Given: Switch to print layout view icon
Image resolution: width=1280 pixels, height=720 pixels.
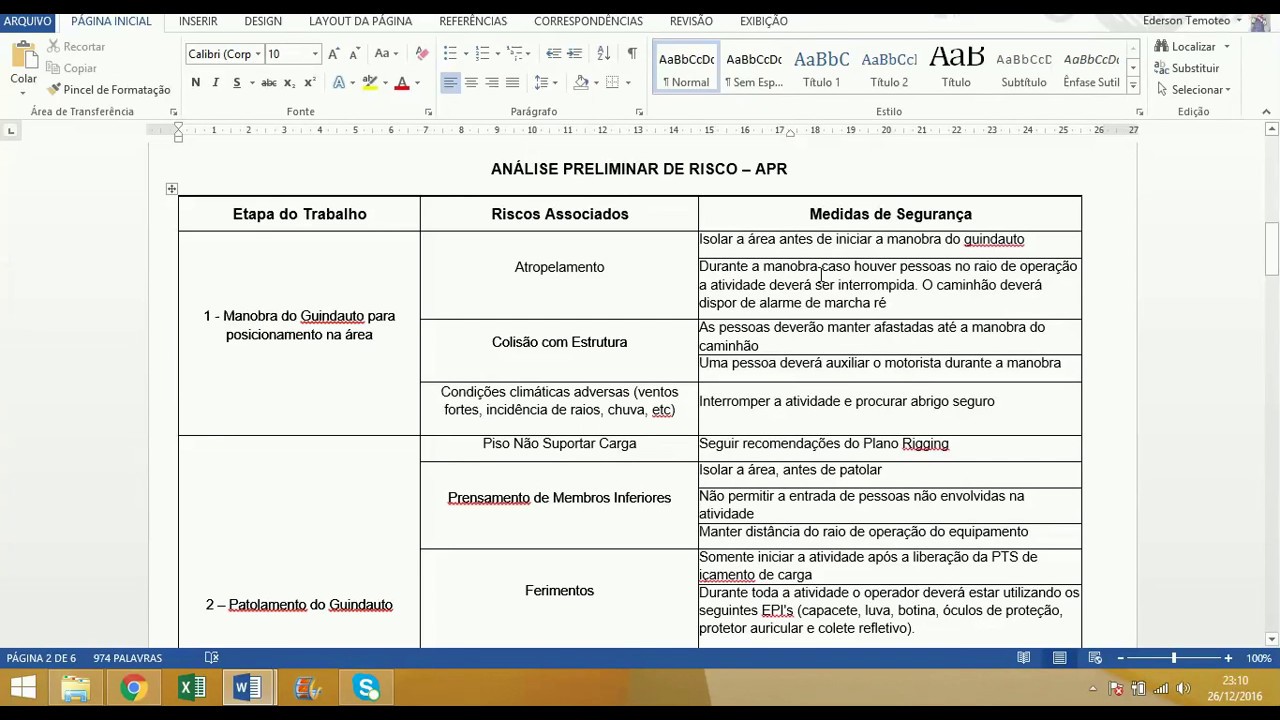Looking at the screenshot, I should pyautogui.click(x=1060, y=658).
